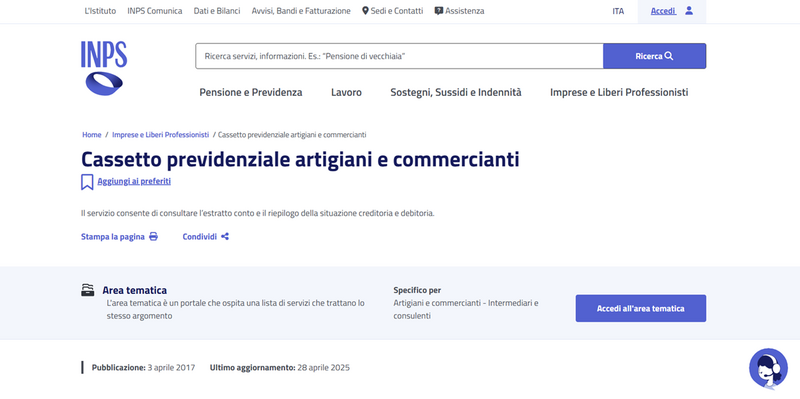800x399 pixels.
Task: Click the share icon after Condividi
Action: pyautogui.click(x=225, y=237)
